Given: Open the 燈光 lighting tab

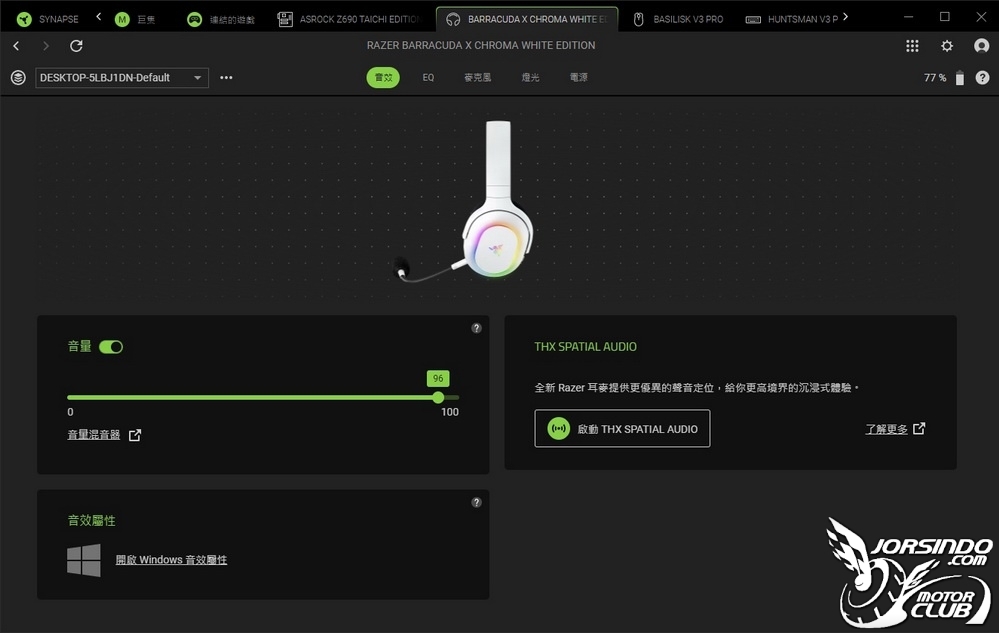Looking at the screenshot, I should pyautogui.click(x=530, y=78).
